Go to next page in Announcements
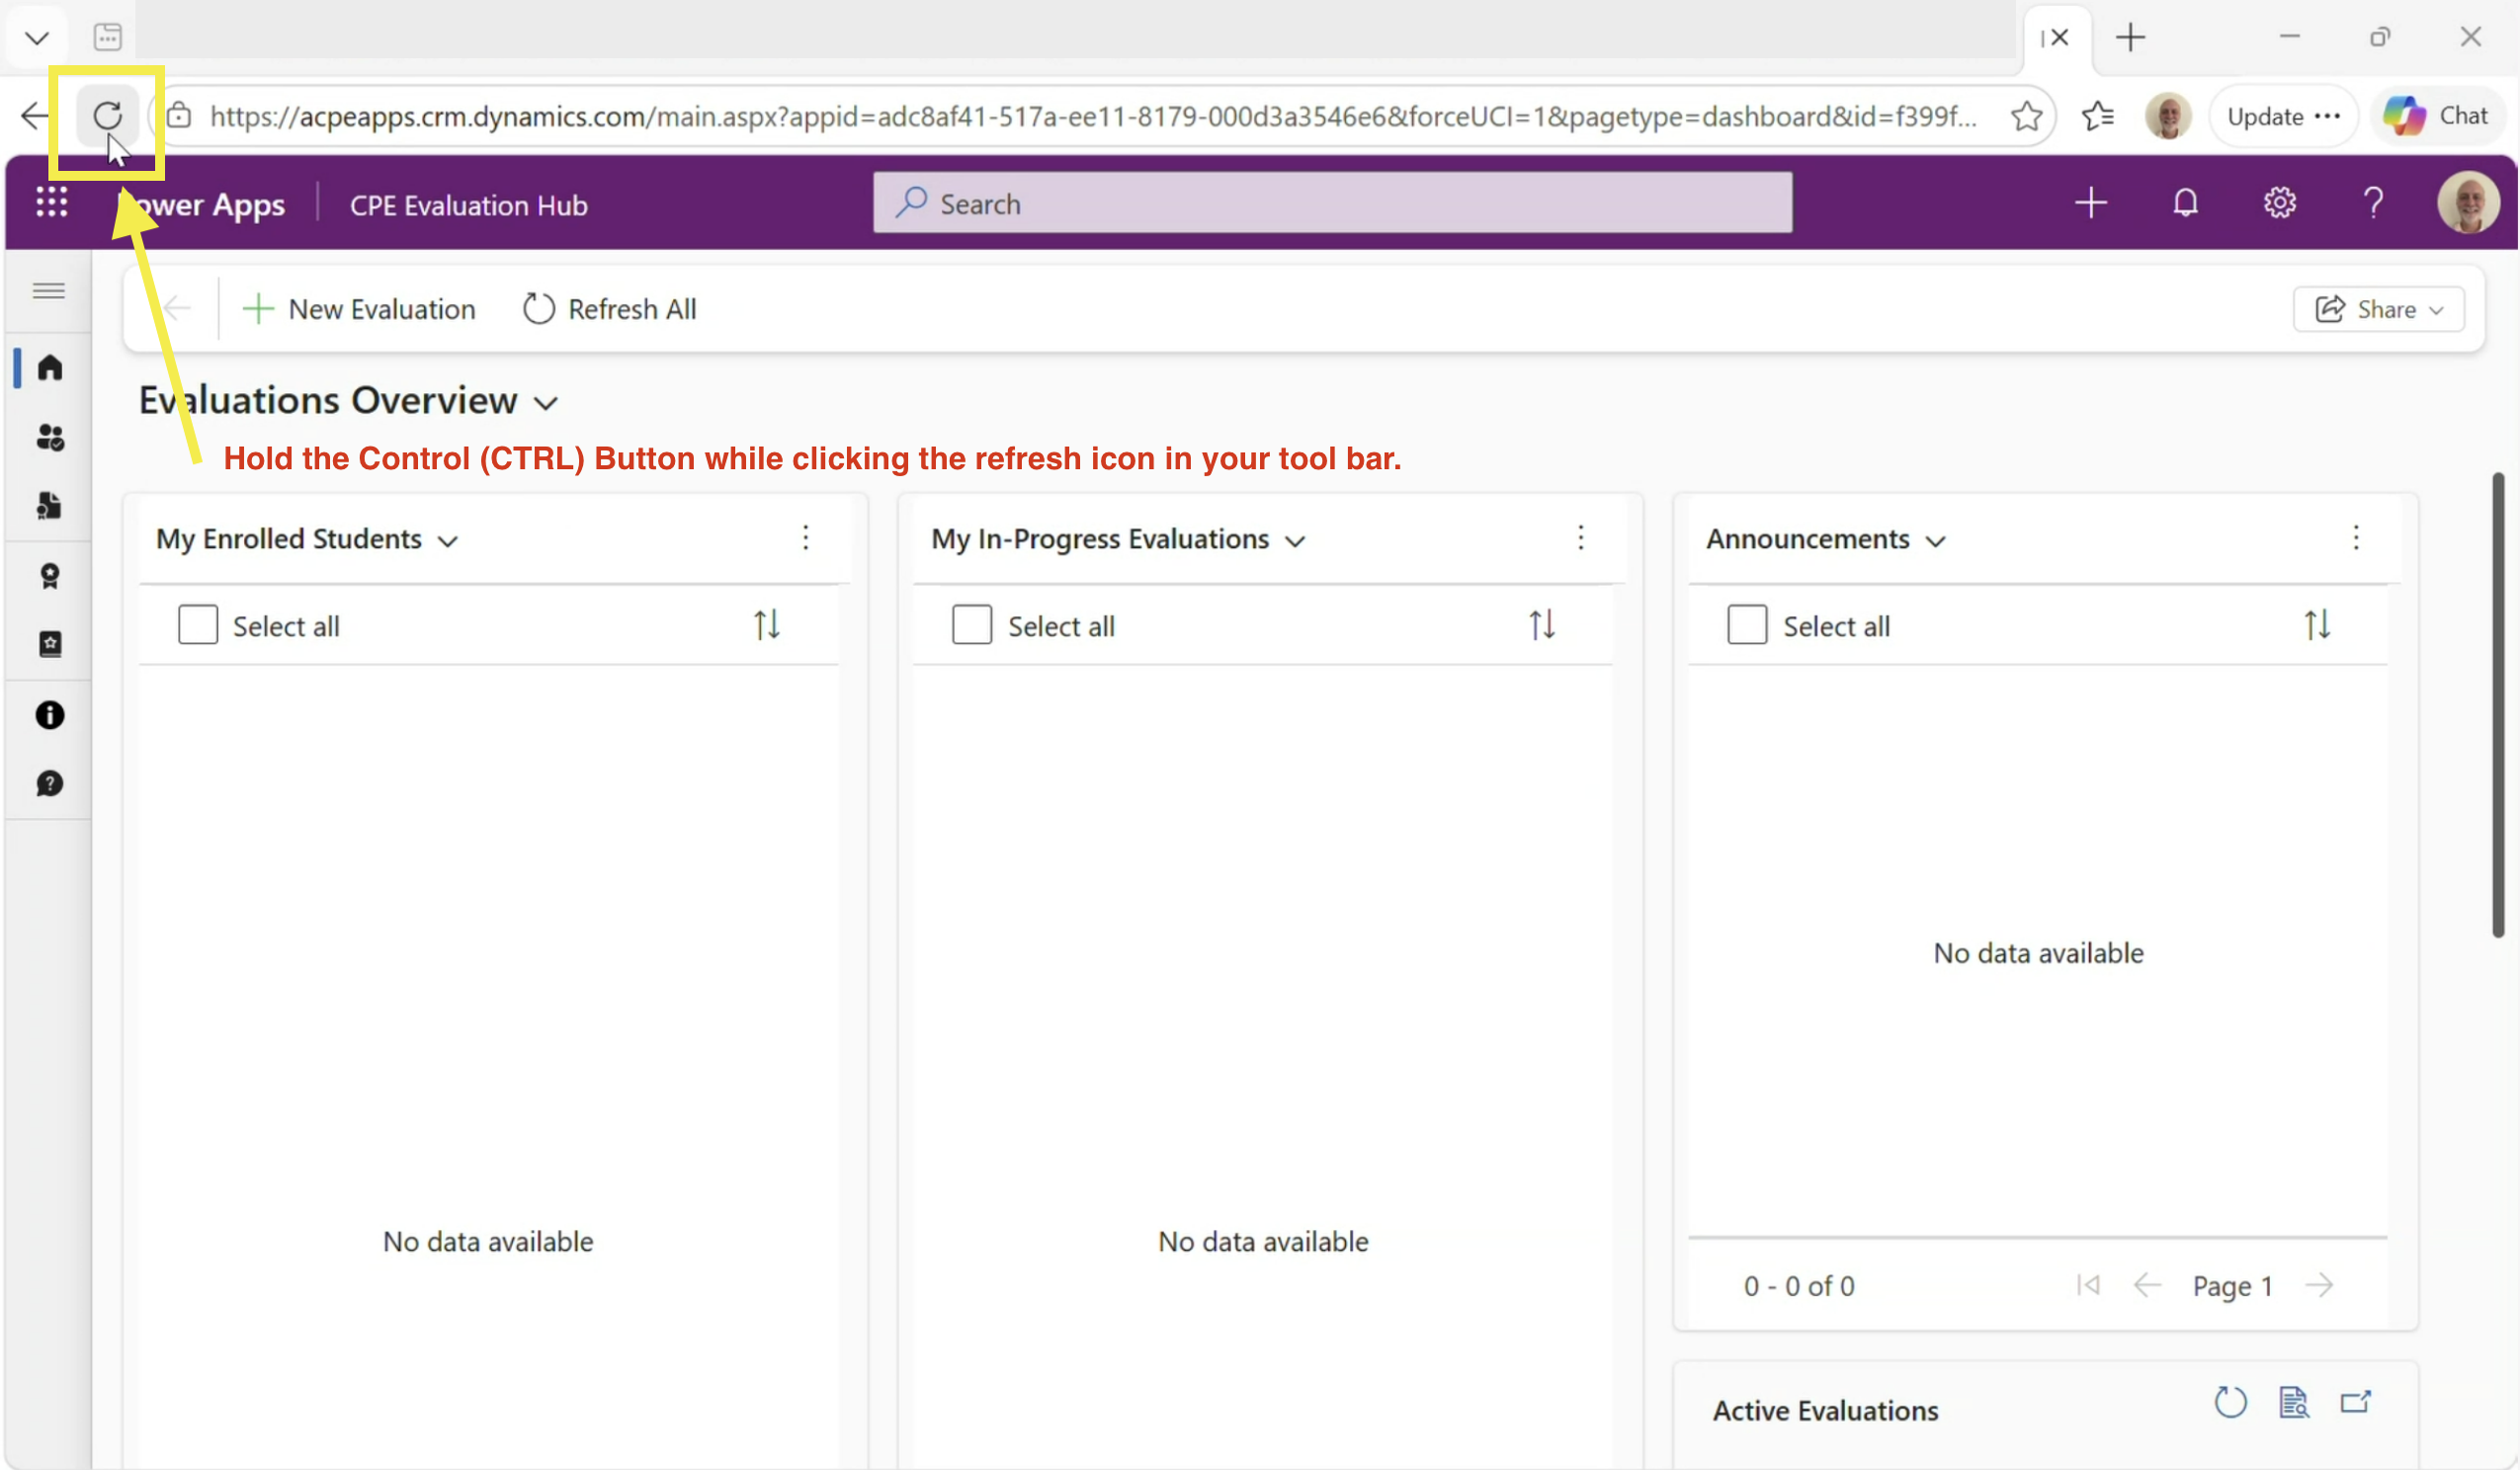Screen dimensions: 2520x1470 [2319, 1285]
